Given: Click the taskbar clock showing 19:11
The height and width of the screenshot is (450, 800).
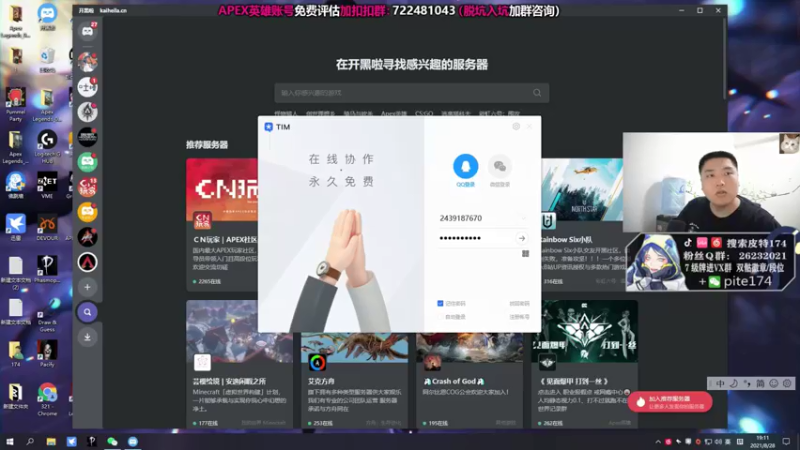Looking at the screenshot, I should pyautogui.click(x=763, y=442).
